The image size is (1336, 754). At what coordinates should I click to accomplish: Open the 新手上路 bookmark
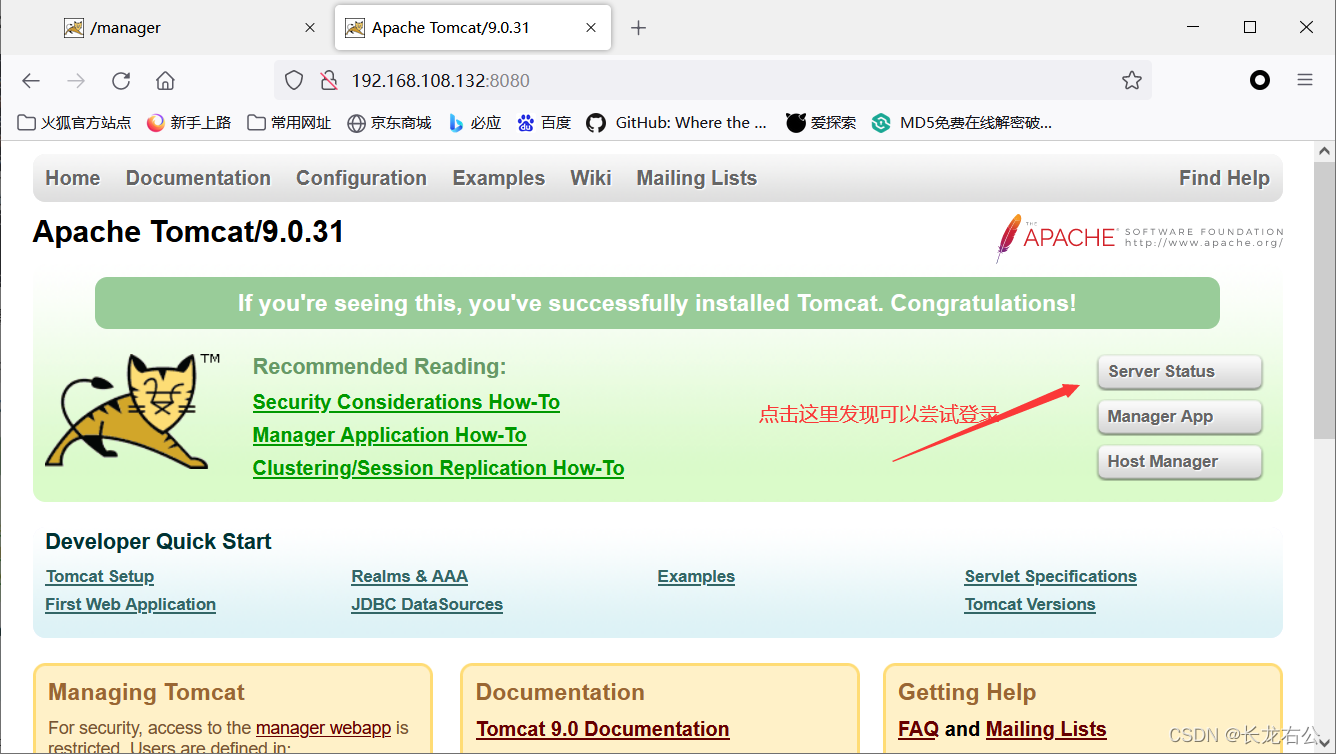pos(189,122)
